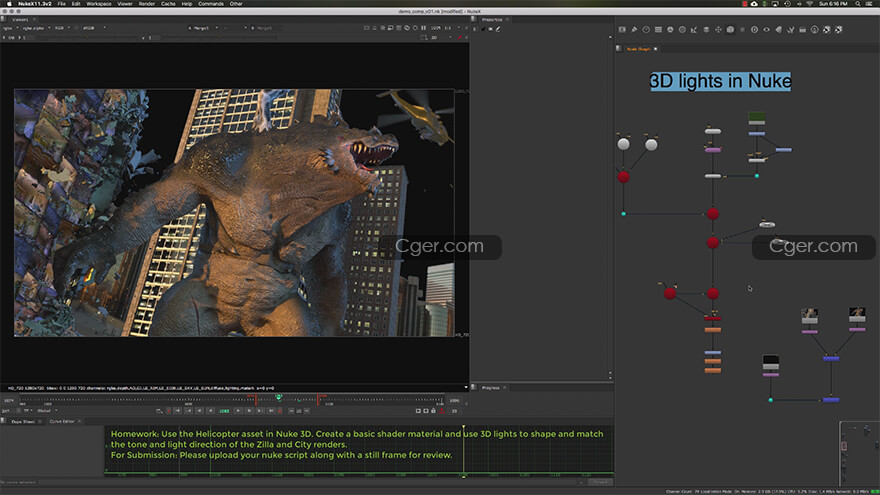Open the Filter nodes toolbar menu
The image size is (880, 495).
pyautogui.click(x=682, y=30)
